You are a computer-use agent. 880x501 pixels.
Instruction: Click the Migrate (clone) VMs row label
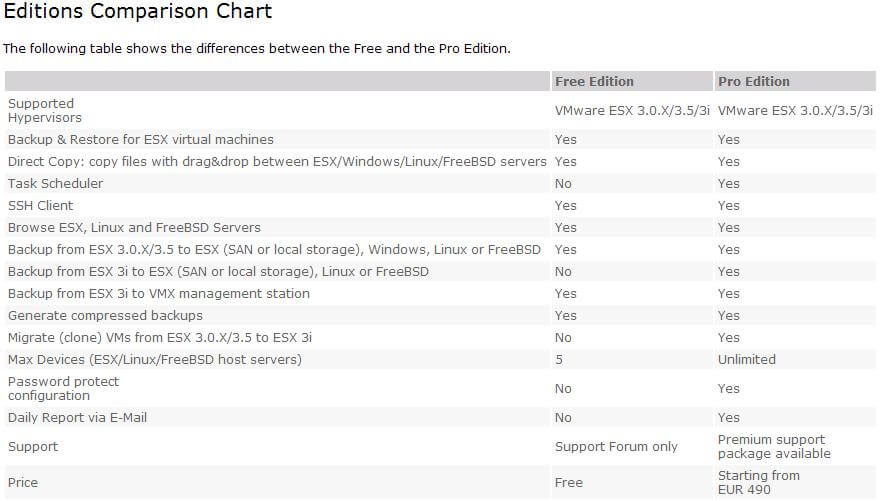pos(159,338)
